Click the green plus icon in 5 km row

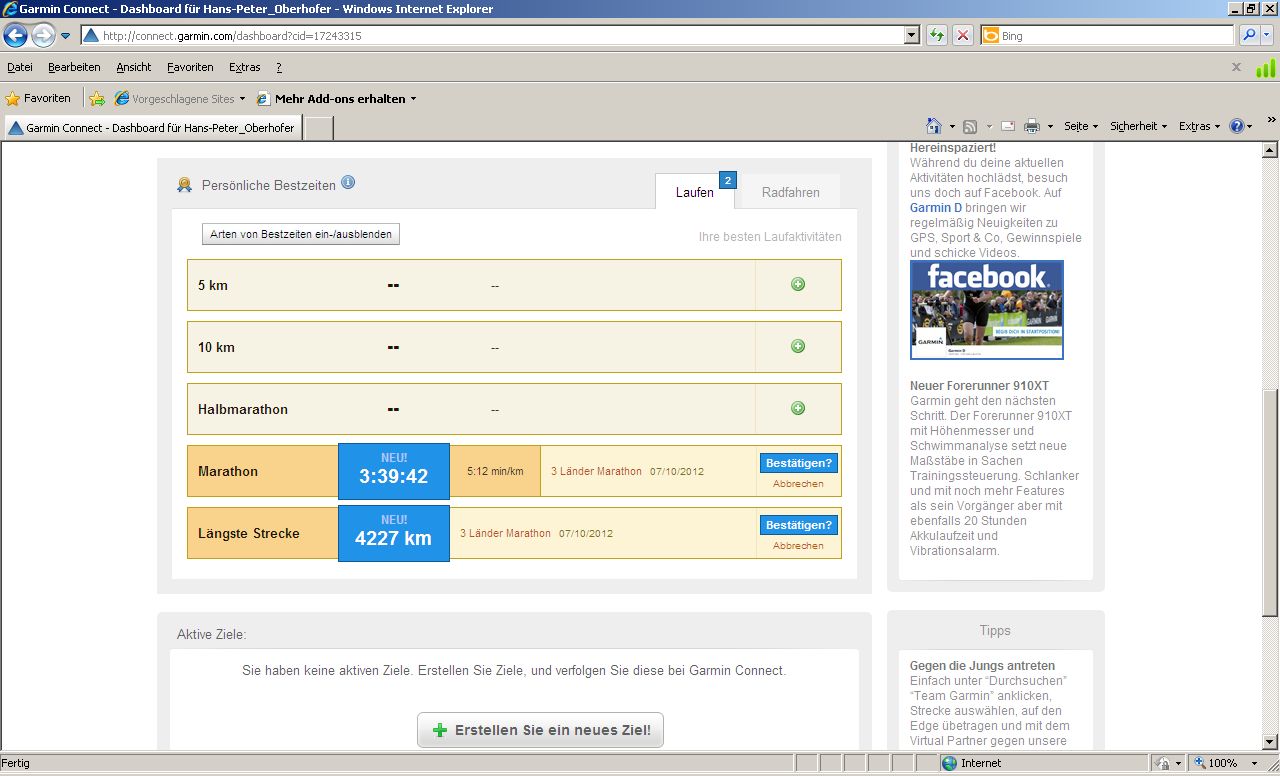pos(798,284)
